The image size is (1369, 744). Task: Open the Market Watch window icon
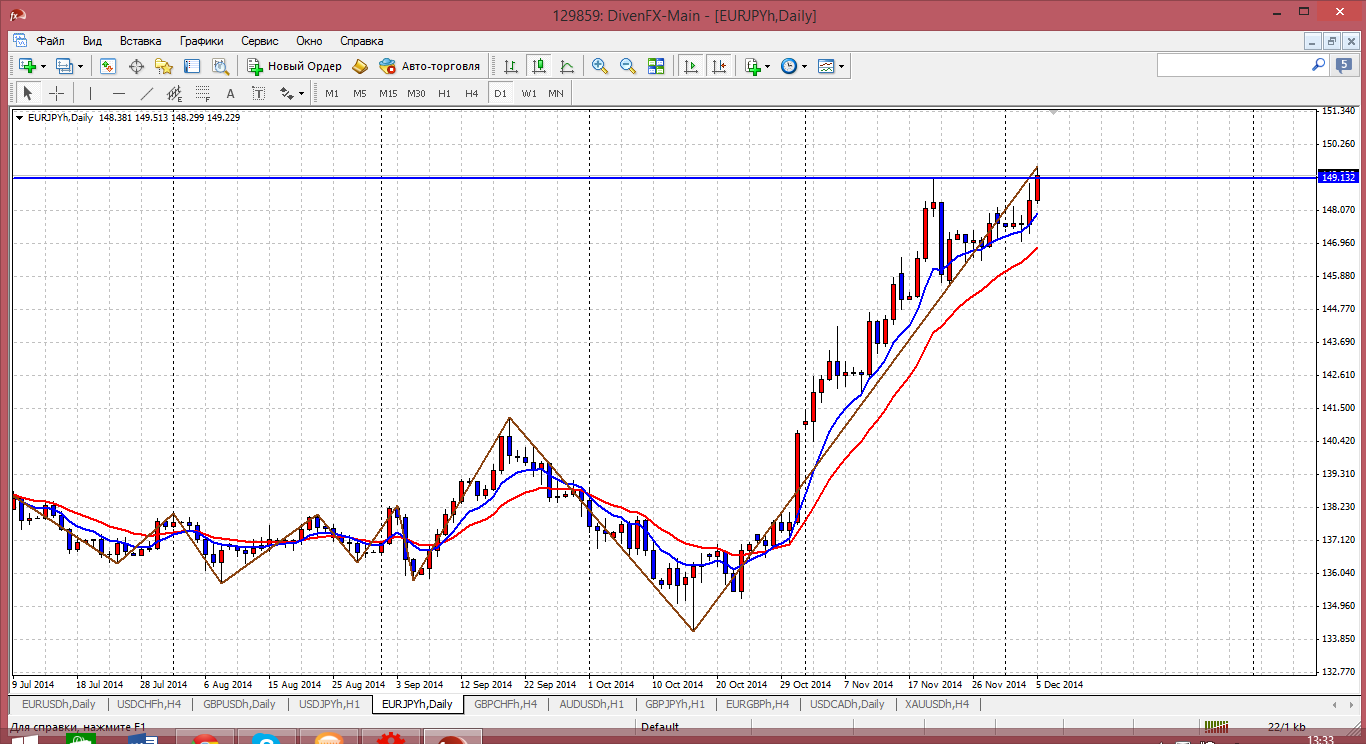108,66
